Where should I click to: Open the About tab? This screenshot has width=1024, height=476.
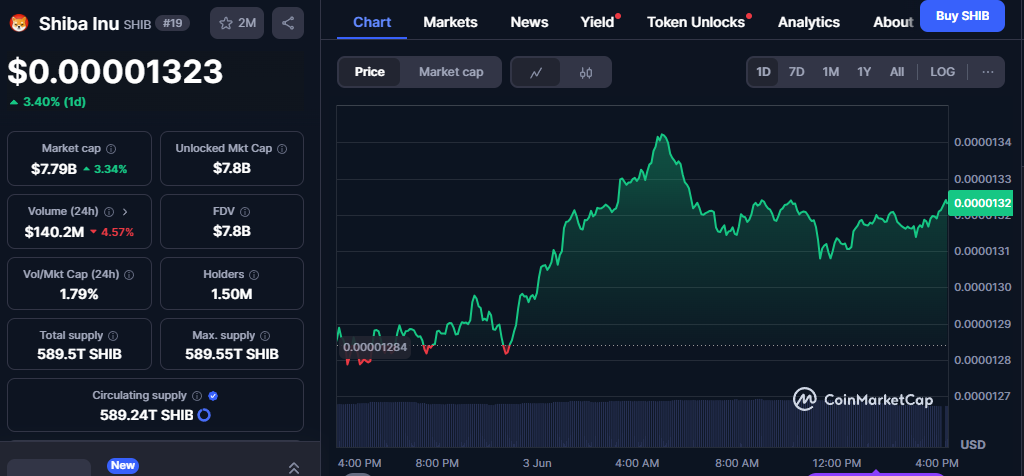pos(893,22)
